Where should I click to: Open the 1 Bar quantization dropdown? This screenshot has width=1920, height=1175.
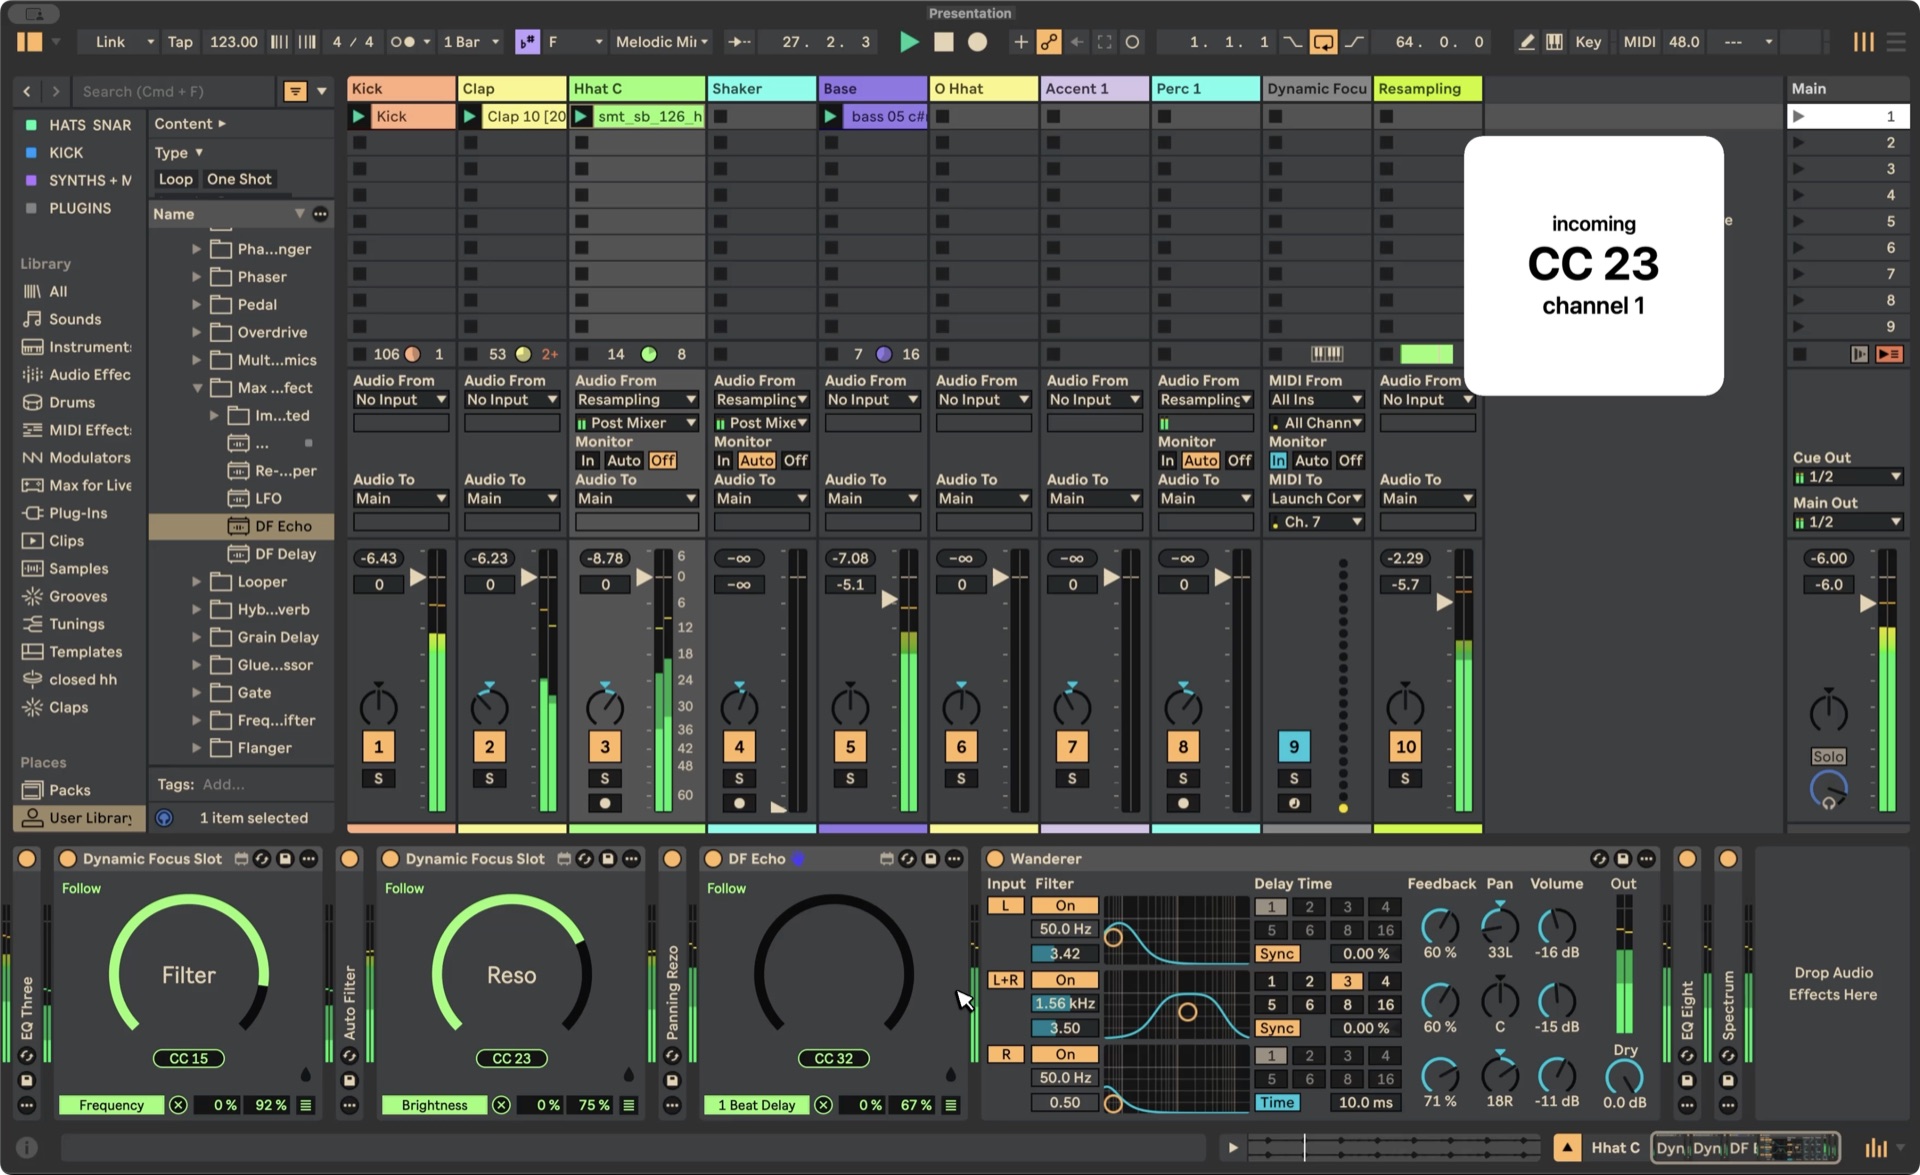click(470, 42)
